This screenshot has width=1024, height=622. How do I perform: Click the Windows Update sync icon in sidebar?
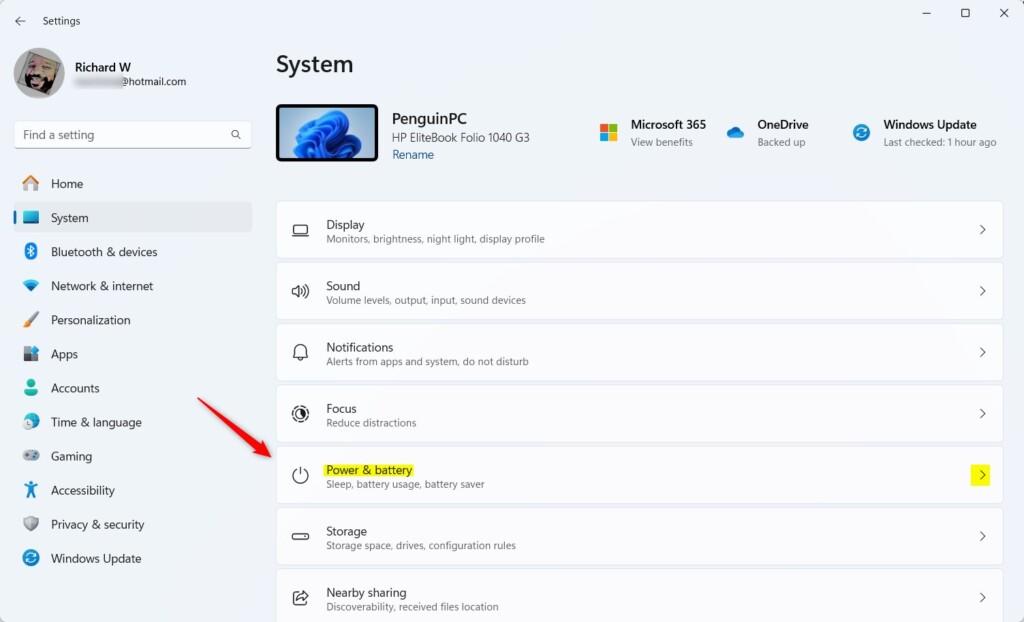31,557
